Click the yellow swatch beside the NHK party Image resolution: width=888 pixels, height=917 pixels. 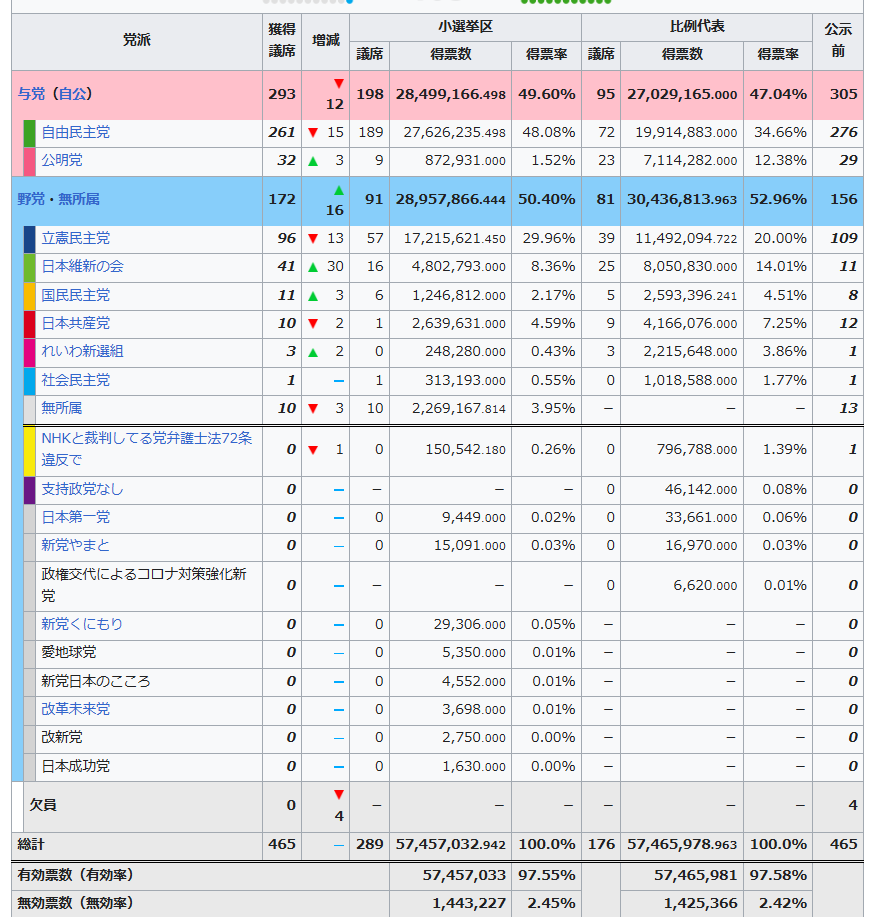(29, 451)
